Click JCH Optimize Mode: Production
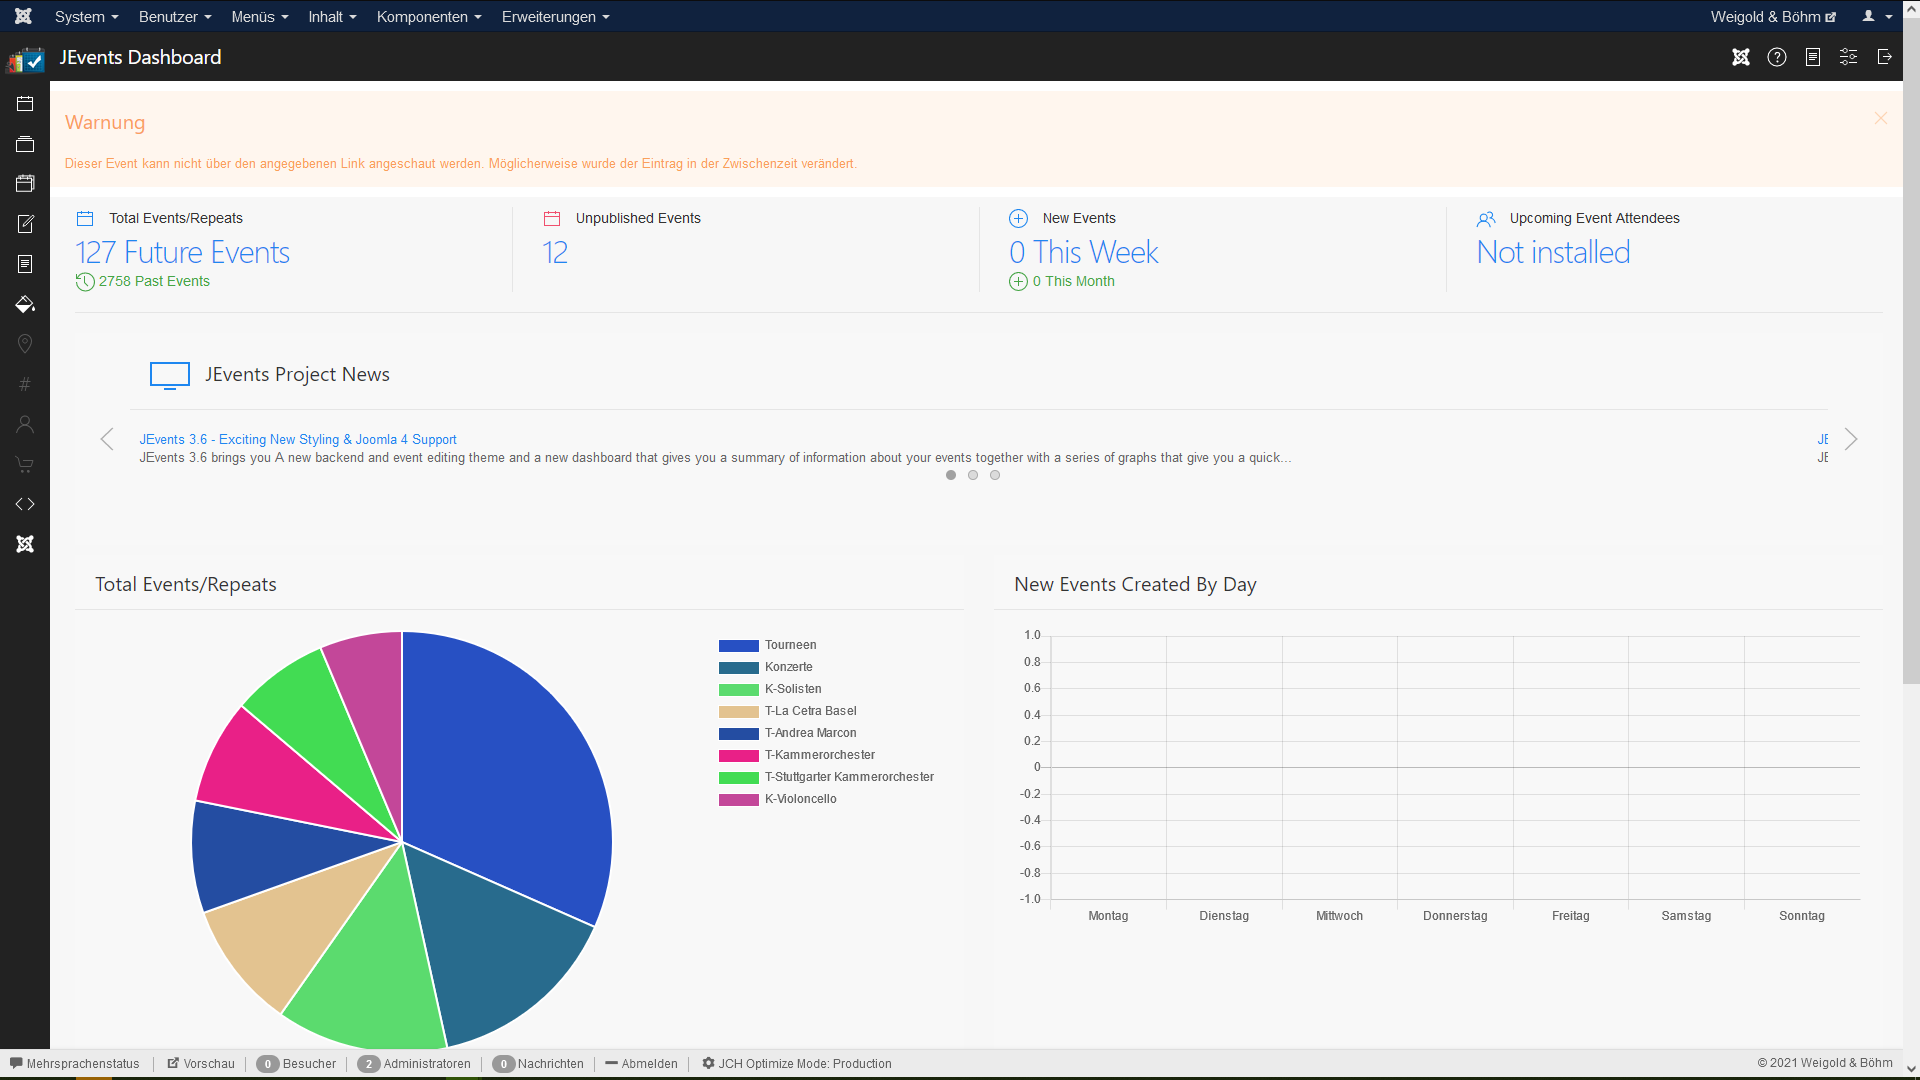Screen dimensions: 1920x1080 (x=797, y=1063)
